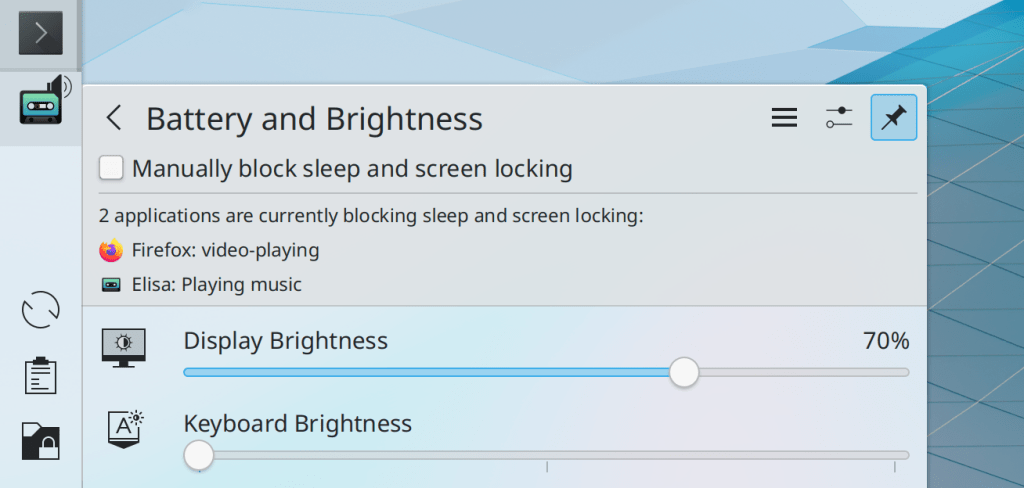Click the Display Brightness monitor icon
The width and height of the screenshot is (1024, 488).
[x=124, y=346]
